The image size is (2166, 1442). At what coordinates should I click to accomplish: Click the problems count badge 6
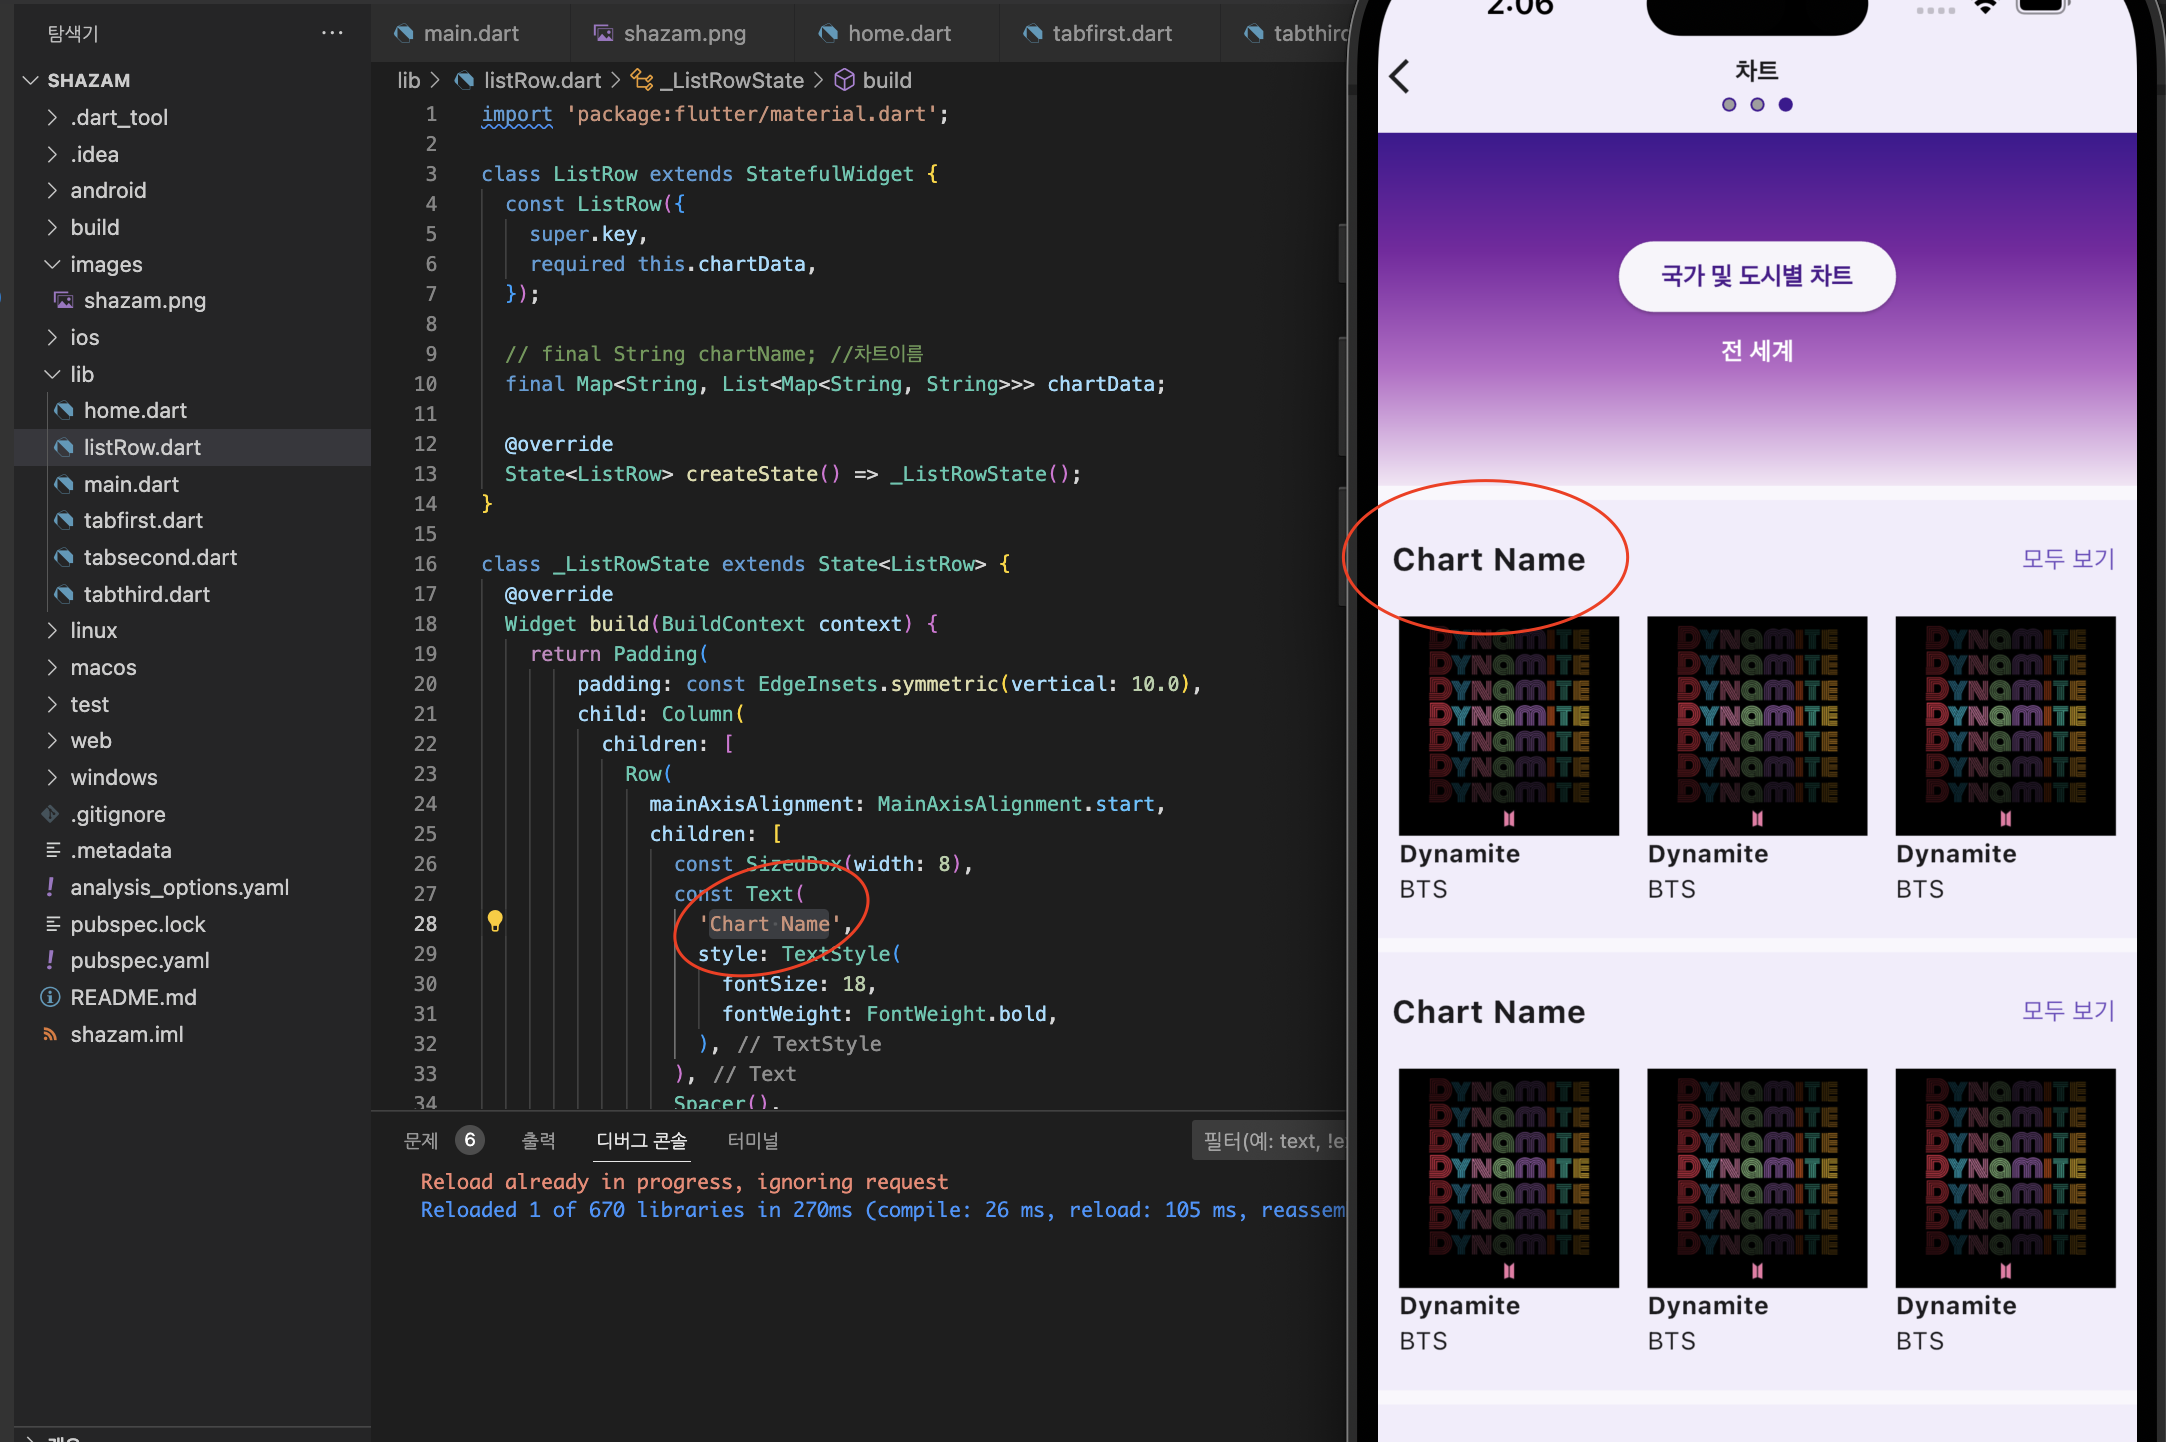click(469, 1140)
